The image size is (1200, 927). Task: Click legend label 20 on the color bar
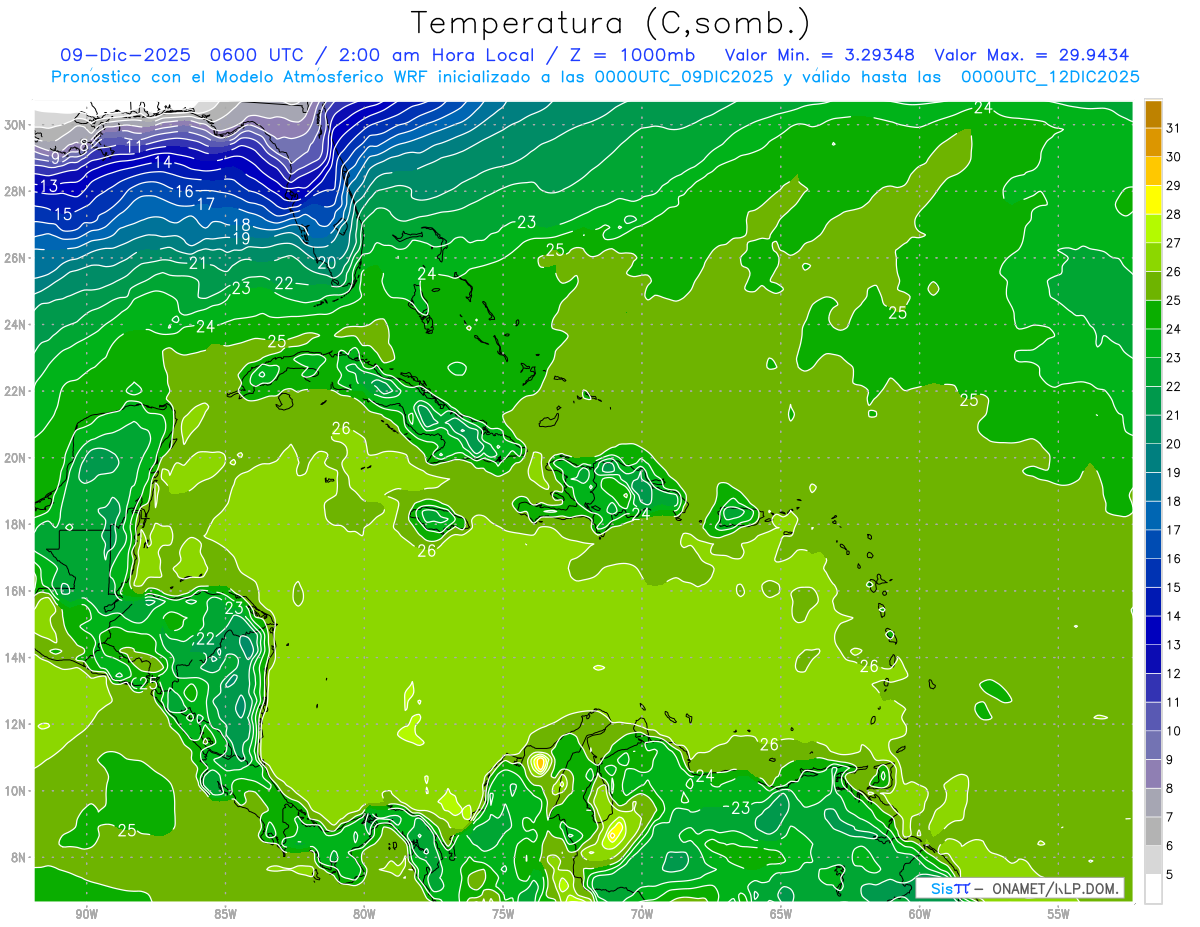[1174, 444]
